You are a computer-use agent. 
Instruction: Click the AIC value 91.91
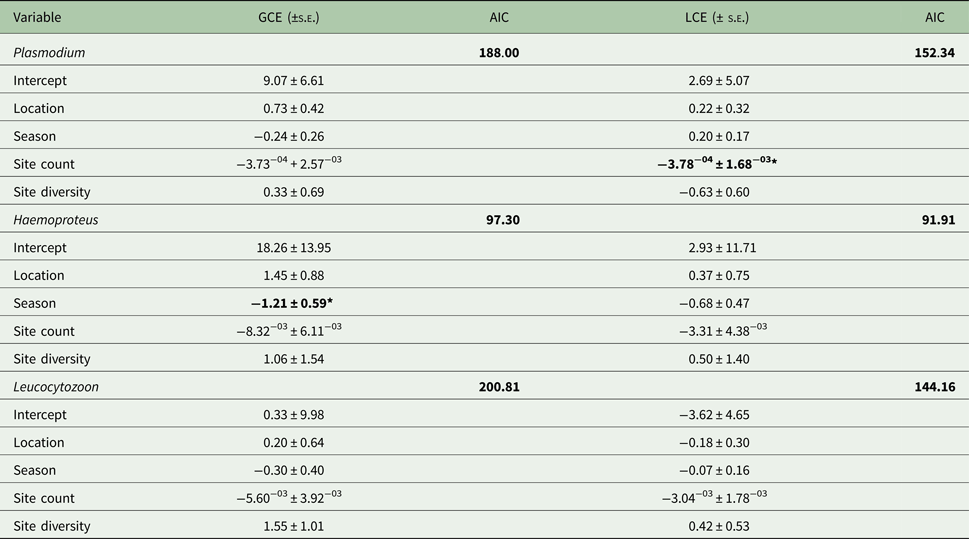tap(936, 219)
